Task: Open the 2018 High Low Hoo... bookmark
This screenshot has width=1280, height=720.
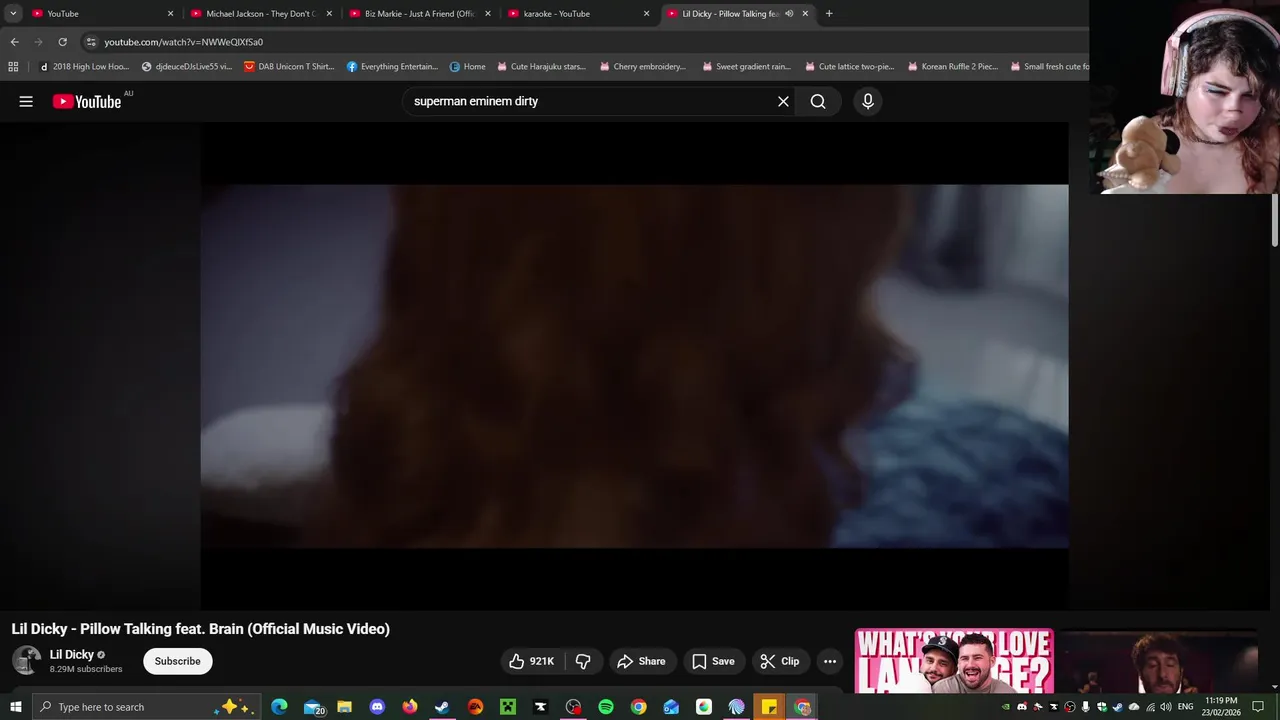Action: coord(85,67)
